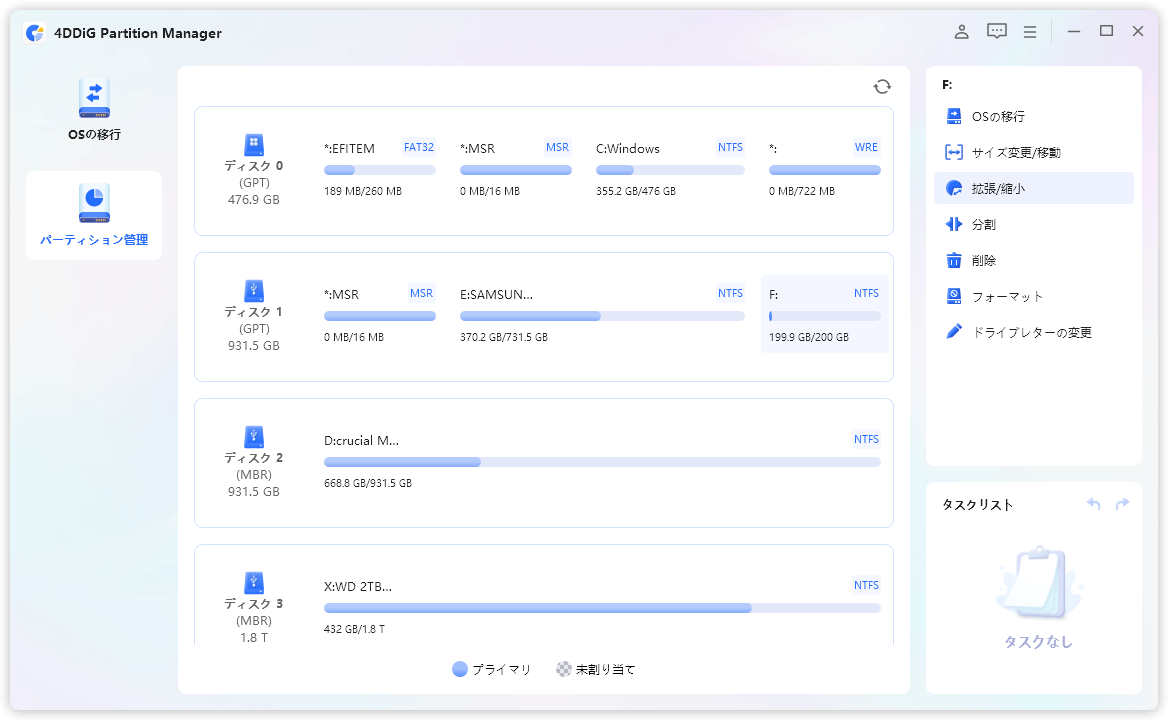Click the 拡張/縮小 pie icon
This screenshot has height=720, width=1168.
[x=953, y=188]
